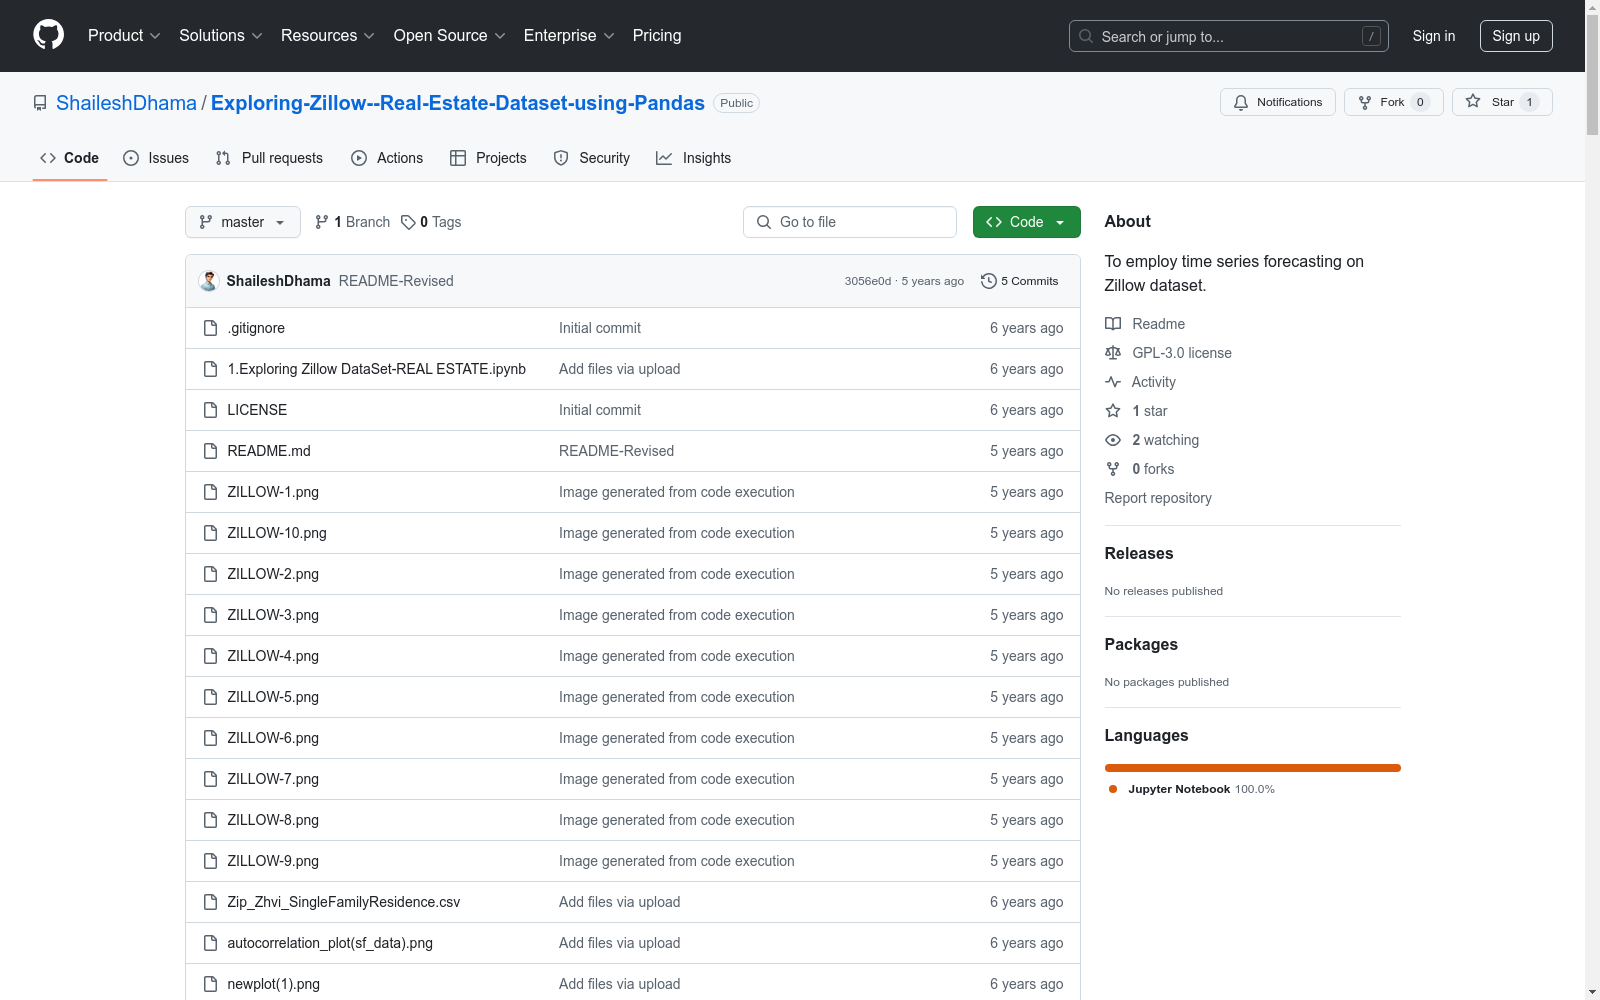Click the commit history clock icon

(989, 281)
